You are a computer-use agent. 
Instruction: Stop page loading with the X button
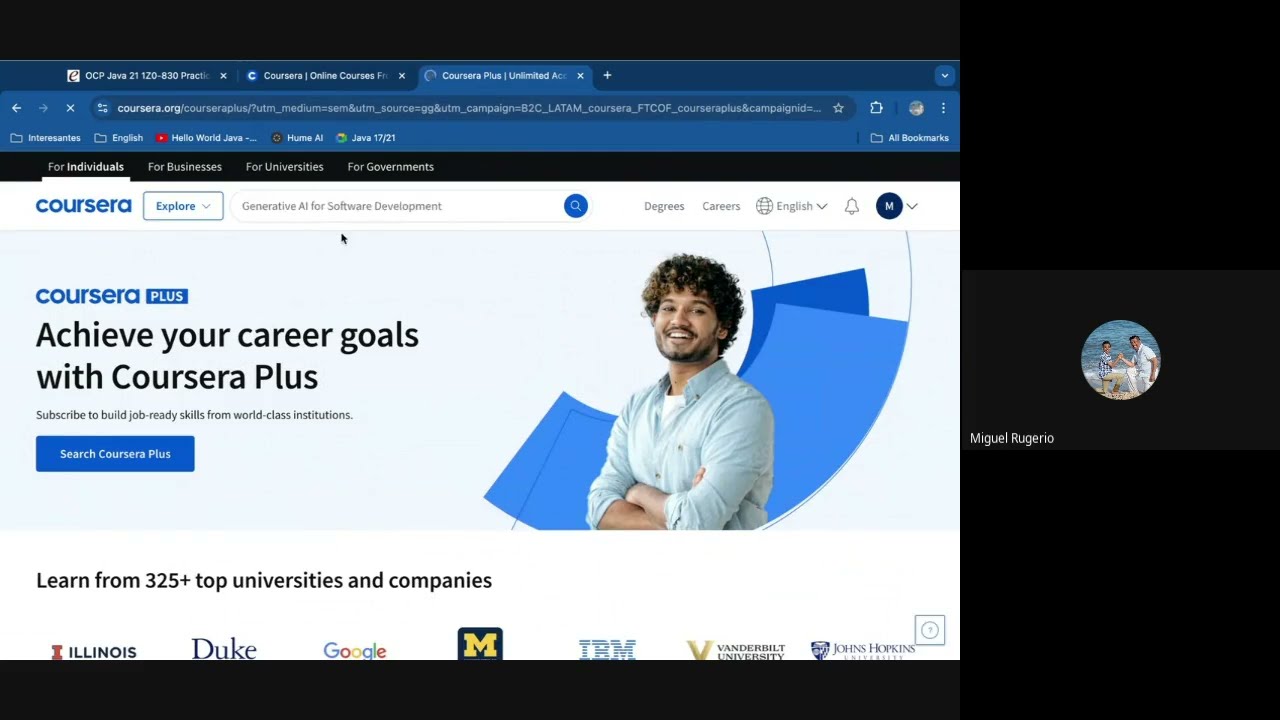pos(70,108)
